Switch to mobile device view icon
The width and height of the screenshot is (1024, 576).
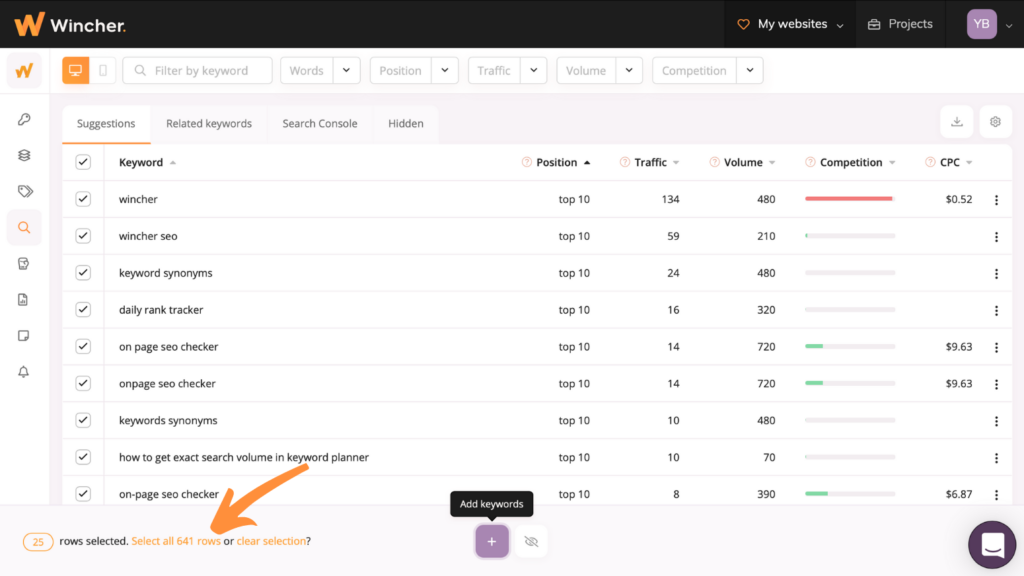(x=103, y=71)
